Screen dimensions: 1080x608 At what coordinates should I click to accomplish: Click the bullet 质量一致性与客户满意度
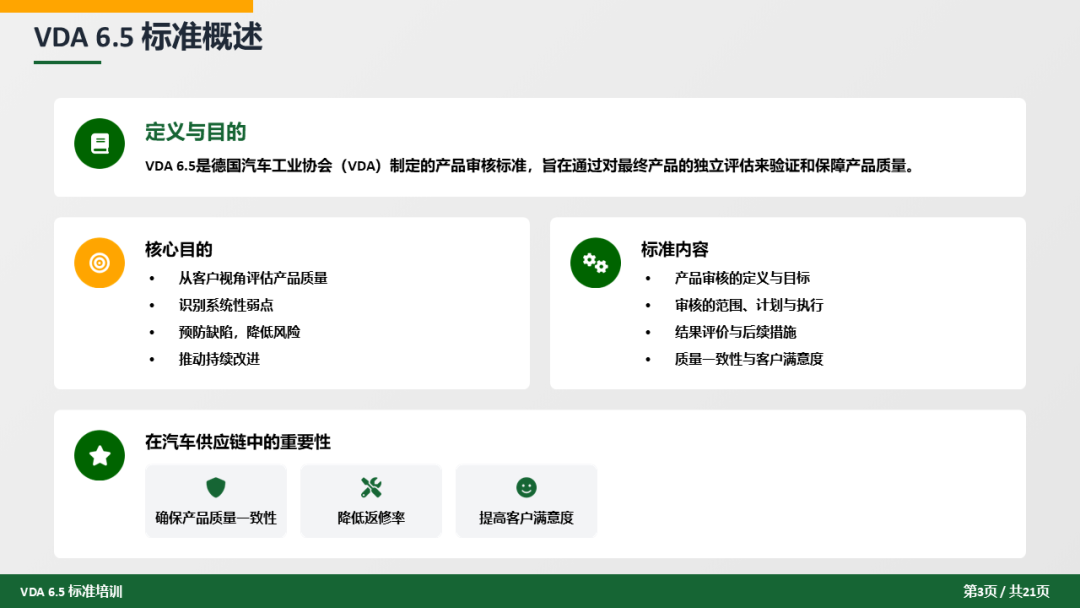pyautogui.click(x=748, y=359)
